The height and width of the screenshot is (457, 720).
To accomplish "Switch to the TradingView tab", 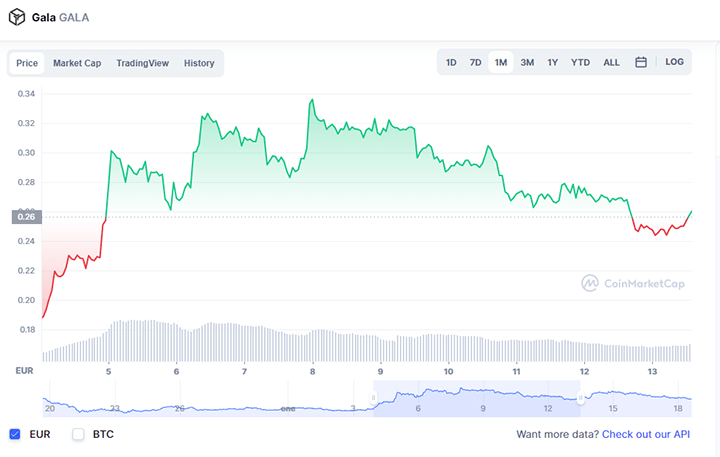I will pos(142,63).
